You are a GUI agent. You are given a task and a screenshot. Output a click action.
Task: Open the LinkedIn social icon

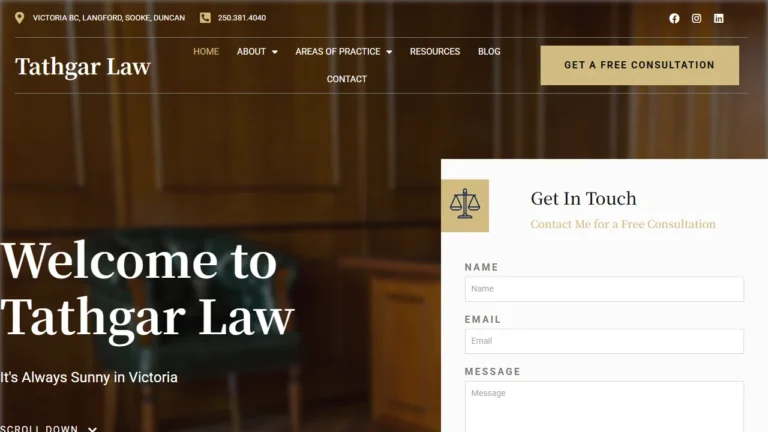tap(719, 18)
